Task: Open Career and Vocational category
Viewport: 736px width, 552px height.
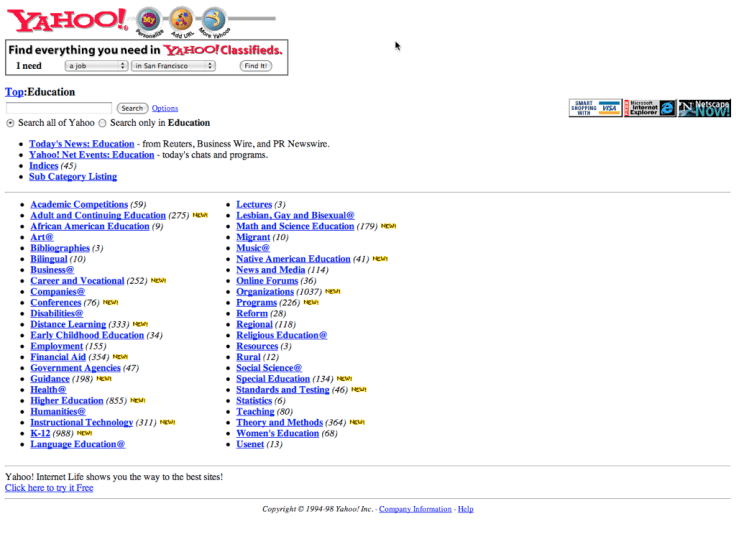Action: [77, 281]
